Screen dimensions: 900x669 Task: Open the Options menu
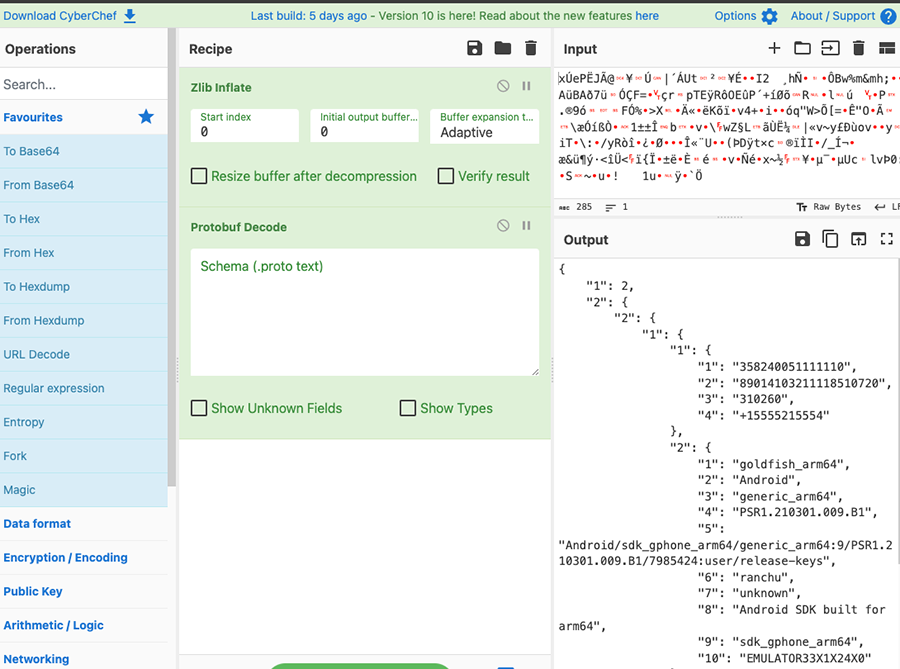pos(745,16)
